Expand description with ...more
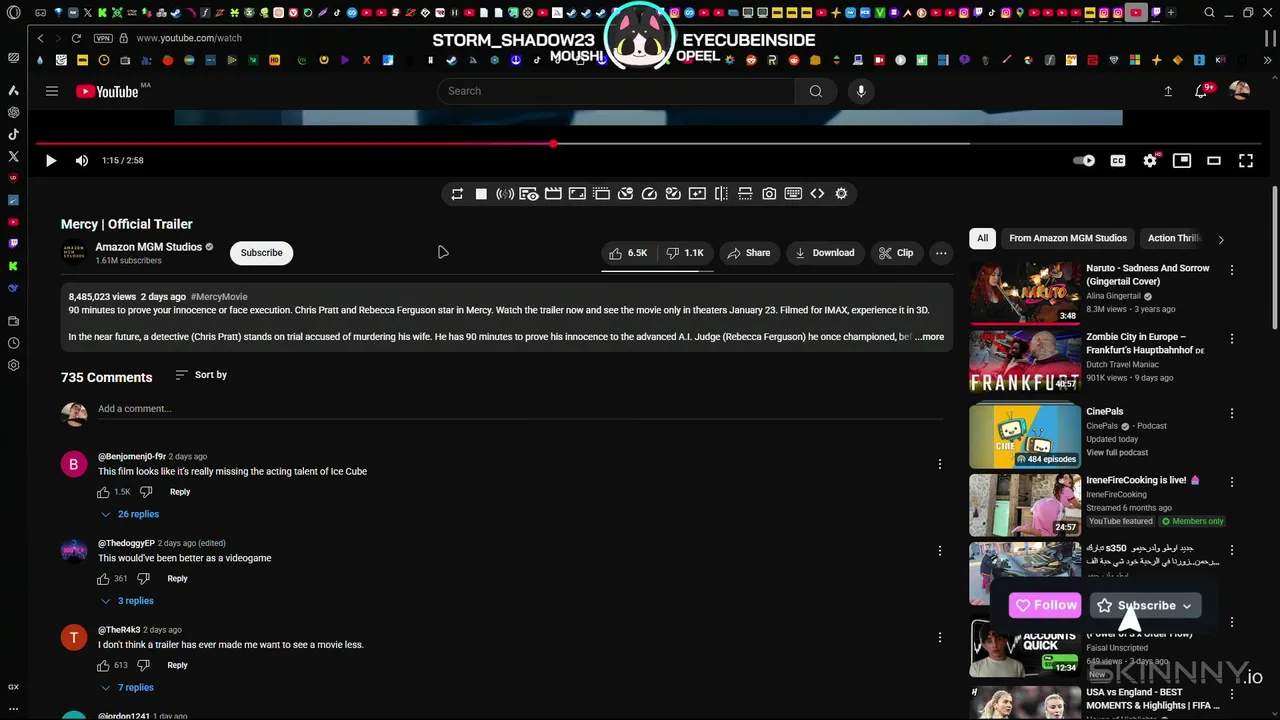Screen dimensions: 1280x720 pos(929,337)
